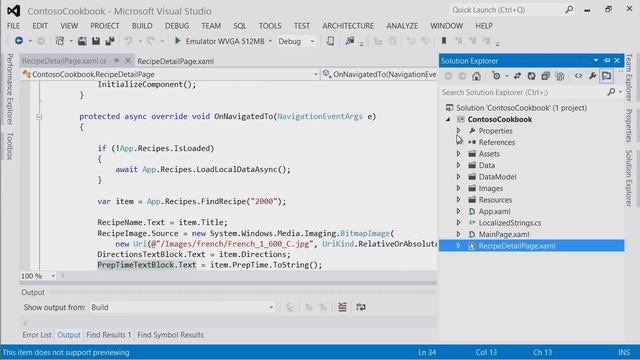The width and height of the screenshot is (640, 360).
Task: Select LocalizedStrings.cs in Solution Explorer
Action: point(510,223)
